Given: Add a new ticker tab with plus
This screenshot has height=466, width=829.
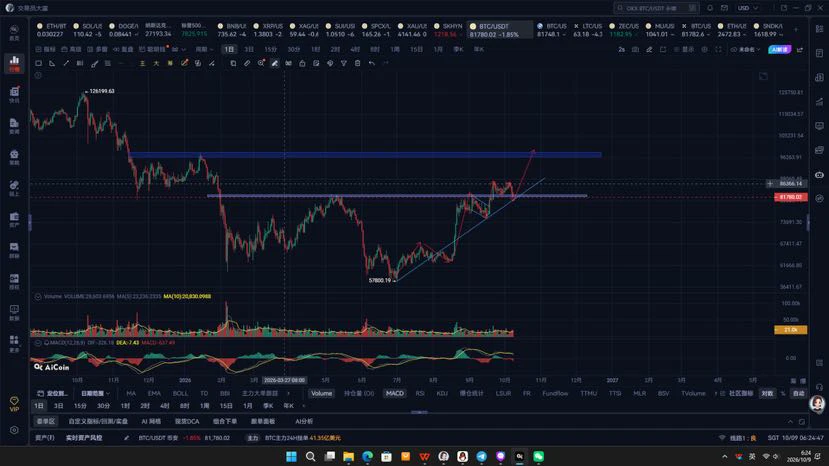Looking at the screenshot, I should tap(796, 30).
